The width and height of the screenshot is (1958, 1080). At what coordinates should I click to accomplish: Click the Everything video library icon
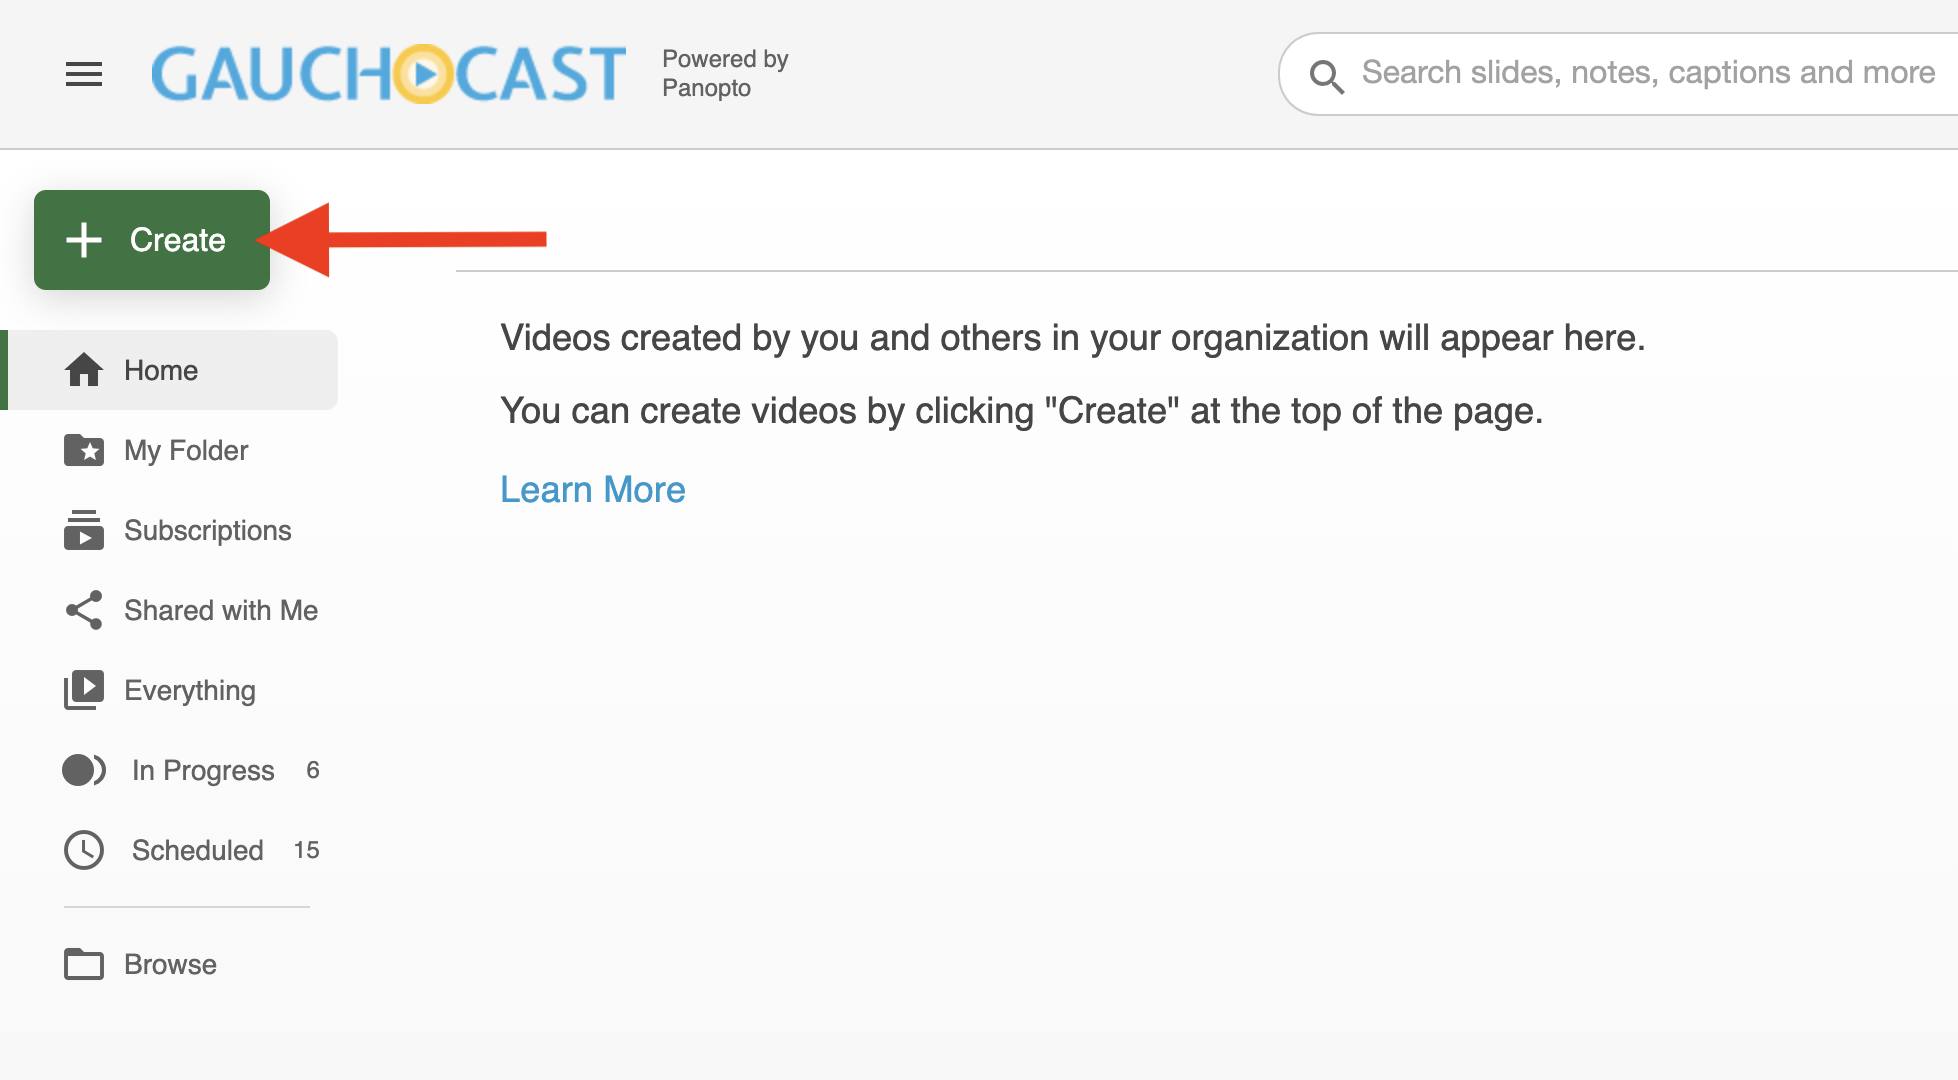[x=84, y=690]
